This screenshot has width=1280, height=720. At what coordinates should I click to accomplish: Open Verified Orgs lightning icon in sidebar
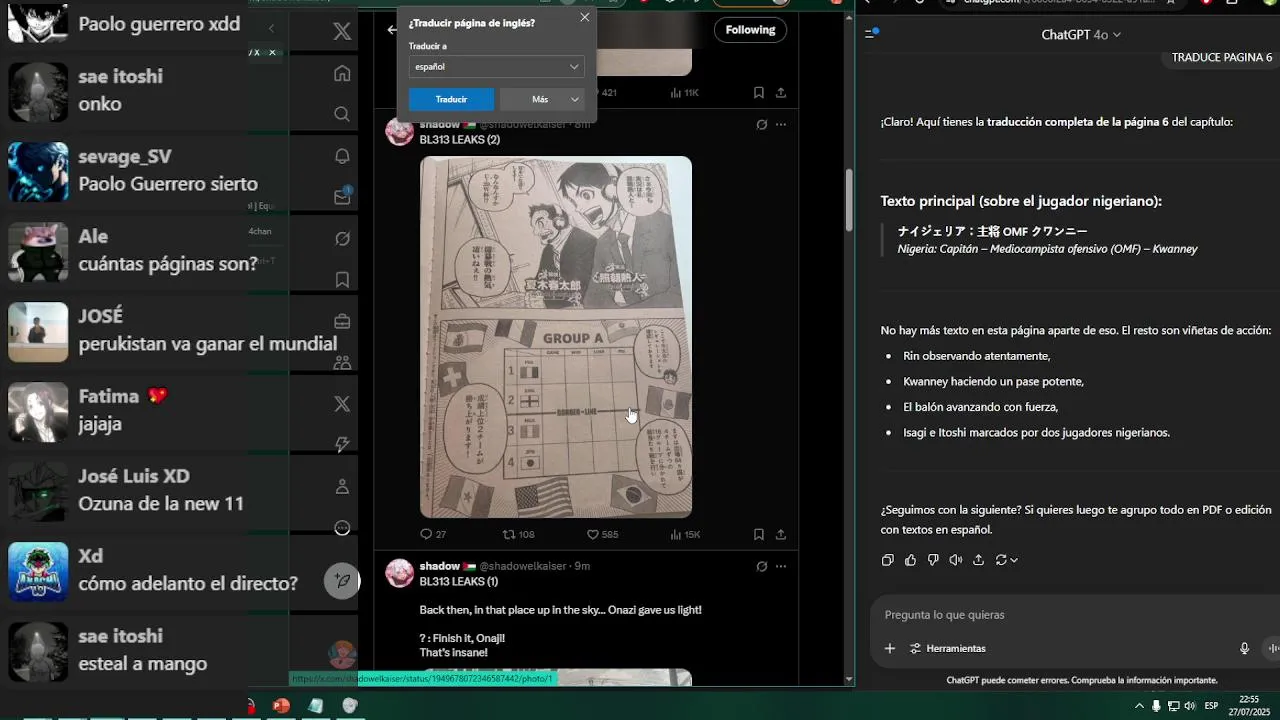click(x=342, y=444)
